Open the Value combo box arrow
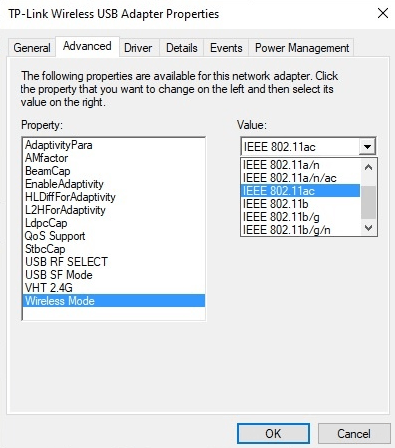The width and height of the screenshot is (395, 448). (x=367, y=147)
